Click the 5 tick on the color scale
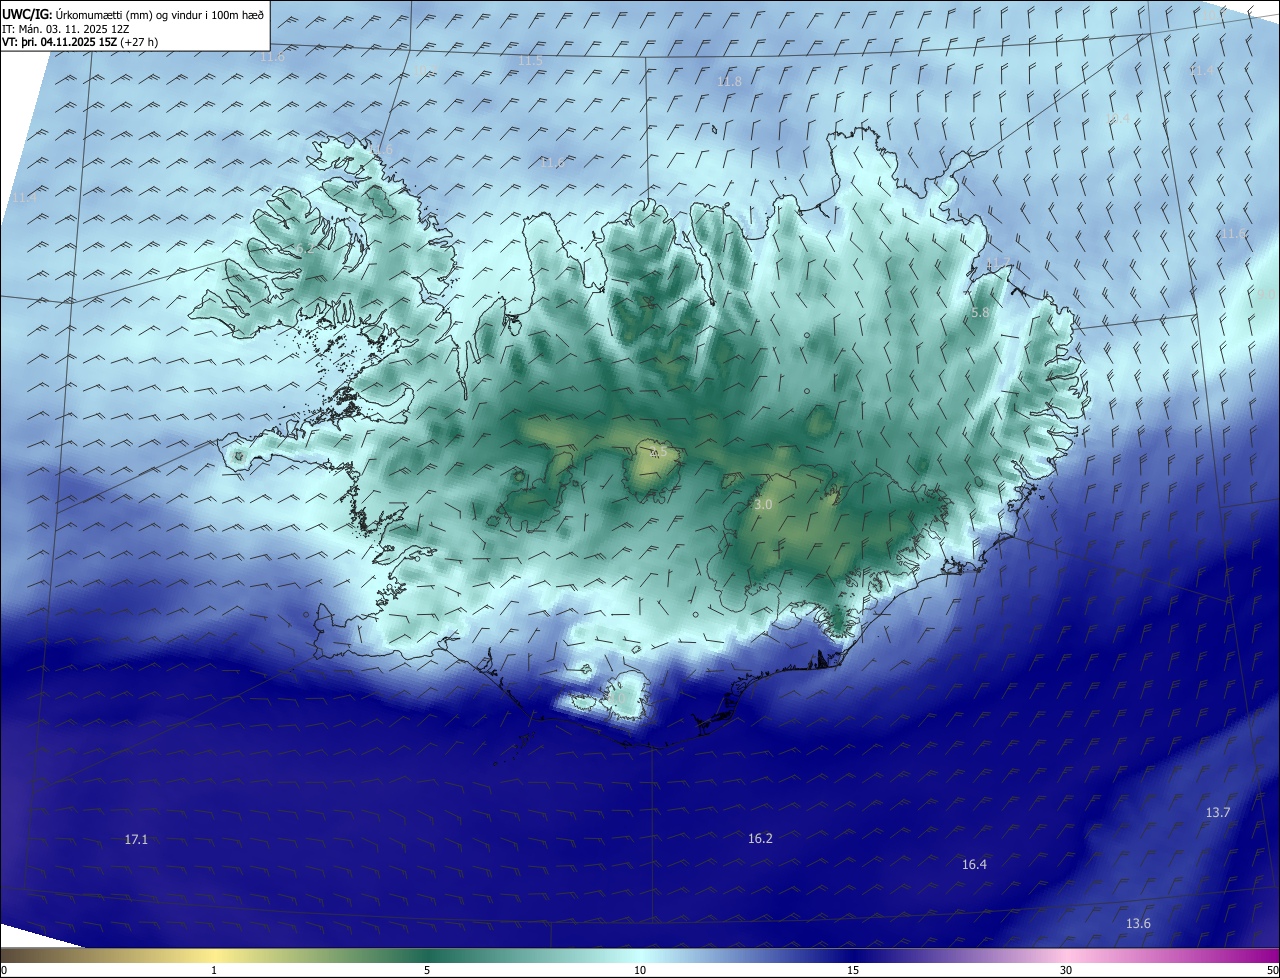This screenshot has width=1280, height=978. [427, 970]
